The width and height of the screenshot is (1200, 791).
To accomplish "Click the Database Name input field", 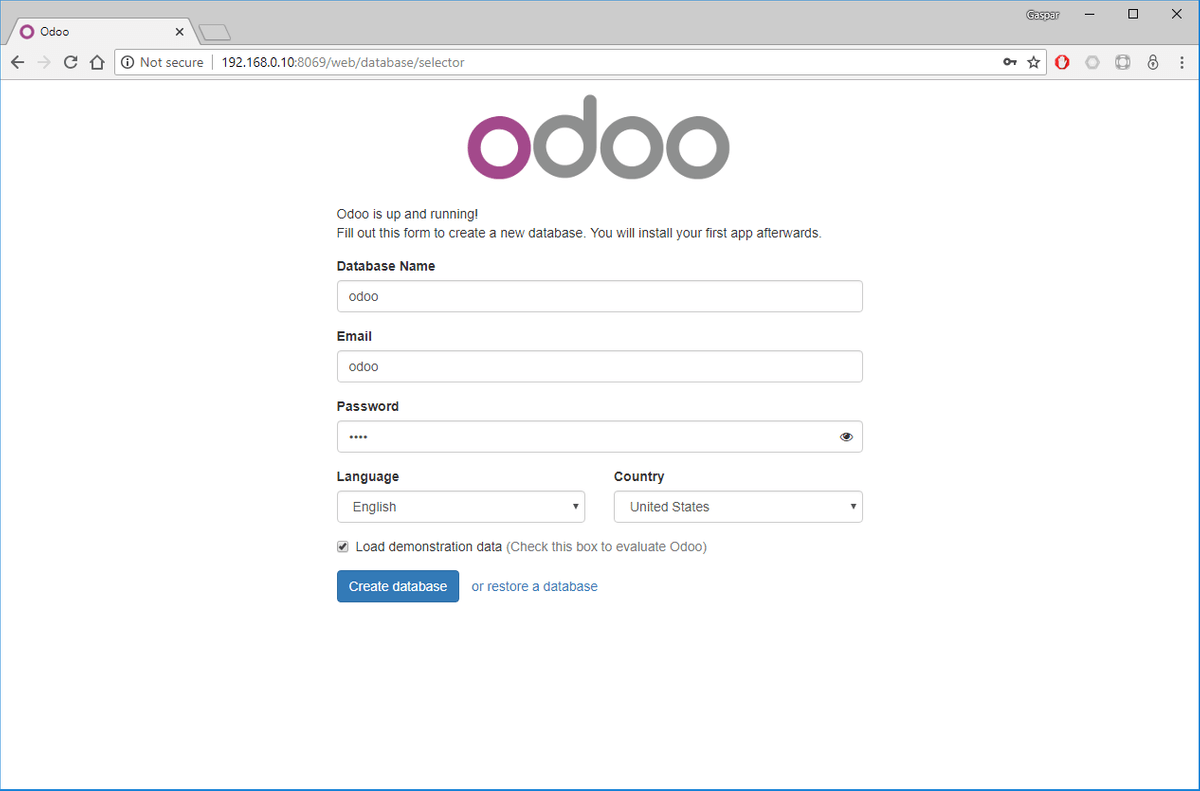I will pyautogui.click(x=600, y=296).
